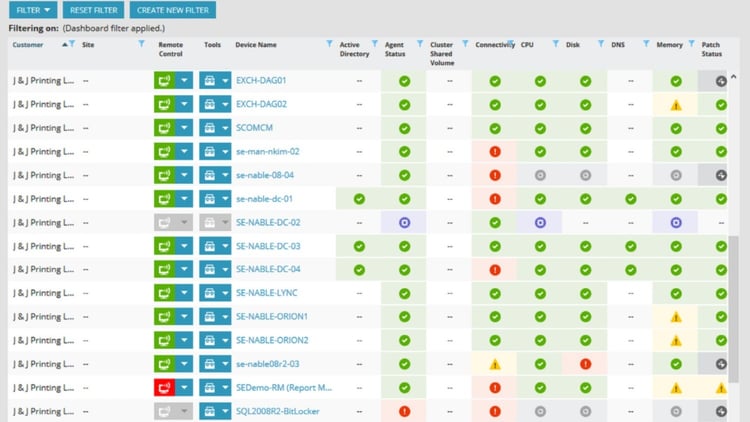Open remote control for SCOMCM
The height and width of the screenshot is (422, 750).
point(164,128)
